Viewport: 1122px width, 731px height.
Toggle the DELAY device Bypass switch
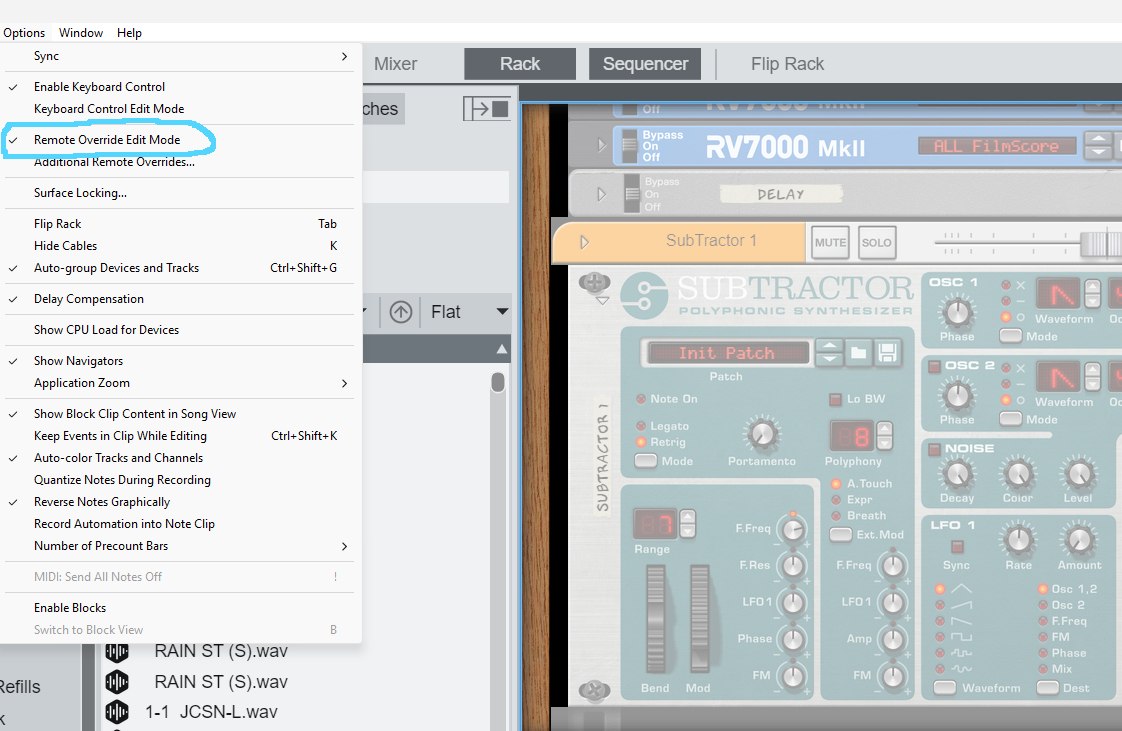(631, 194)
